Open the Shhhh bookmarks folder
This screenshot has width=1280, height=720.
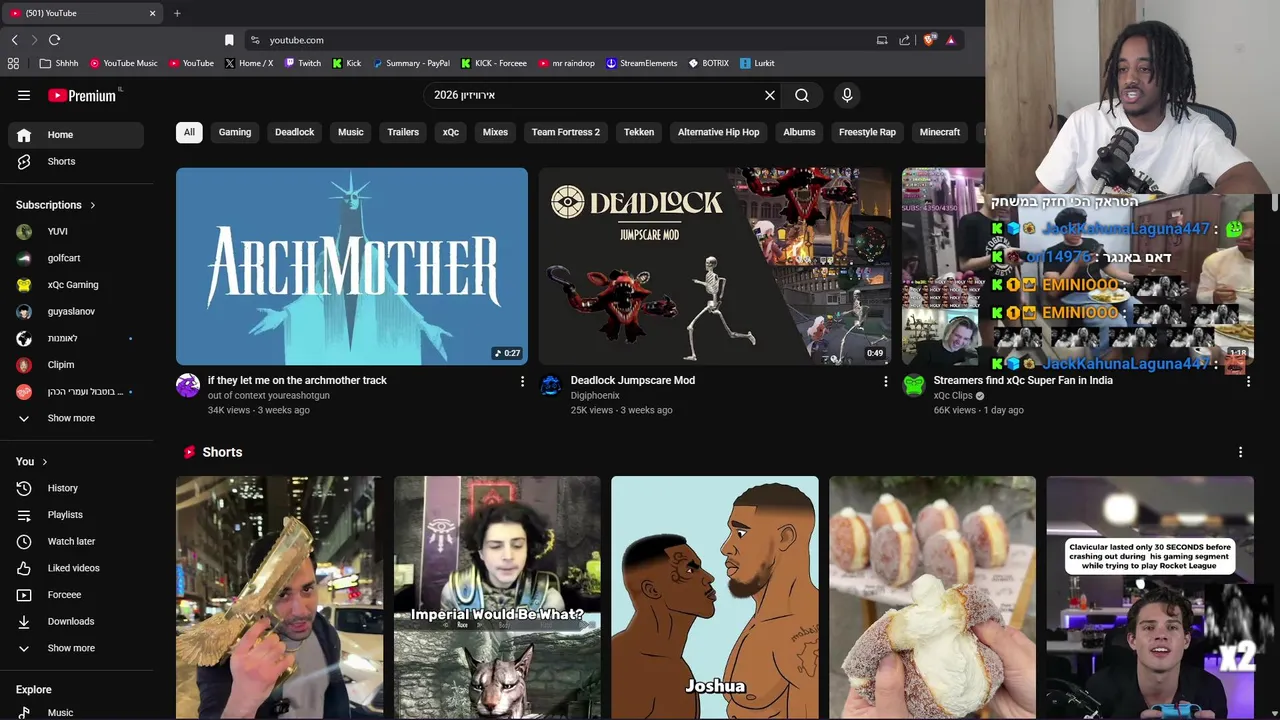pyautogui.click(x=59, y=63)
